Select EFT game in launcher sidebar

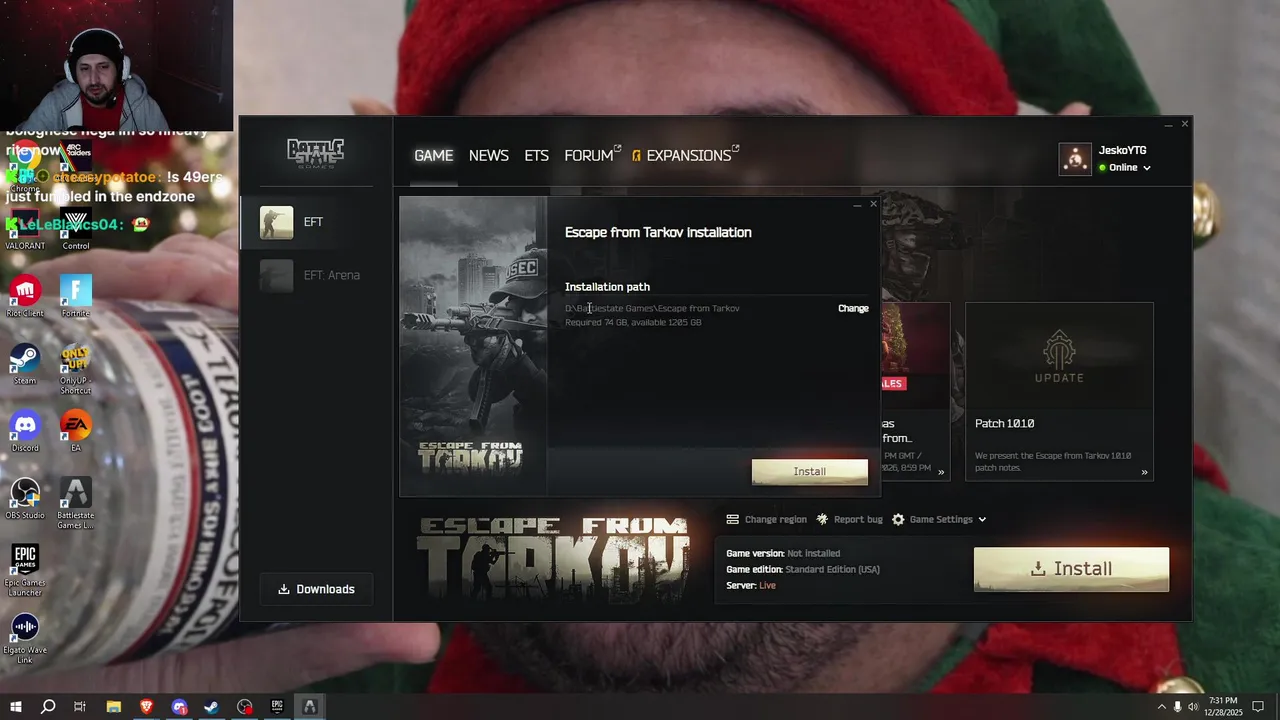(315, 222)
